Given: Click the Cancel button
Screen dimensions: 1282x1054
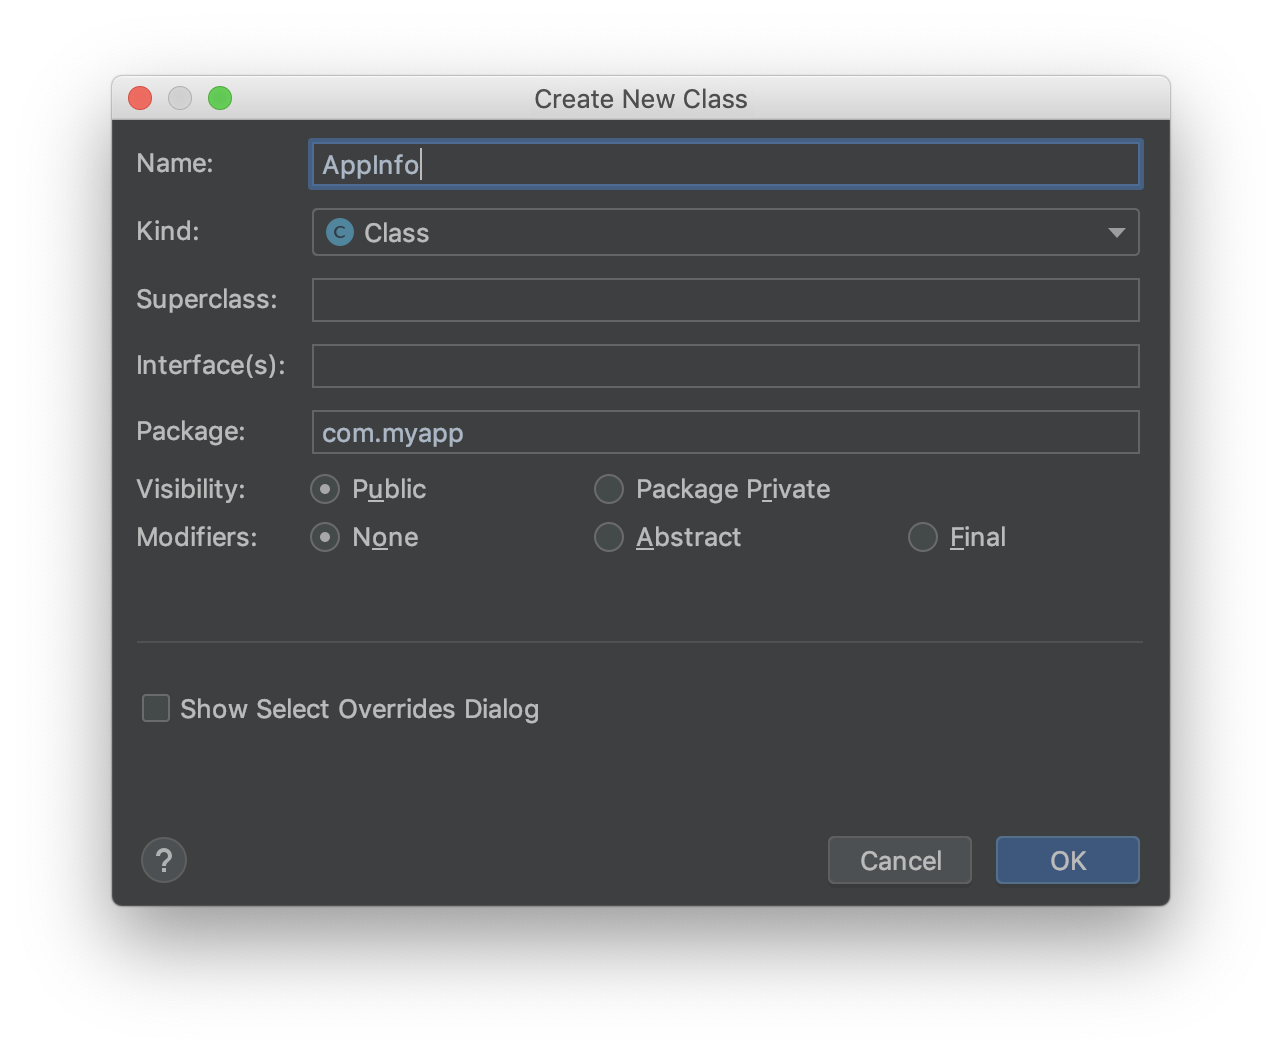Looking at the screenshot, I should (900, 860).
